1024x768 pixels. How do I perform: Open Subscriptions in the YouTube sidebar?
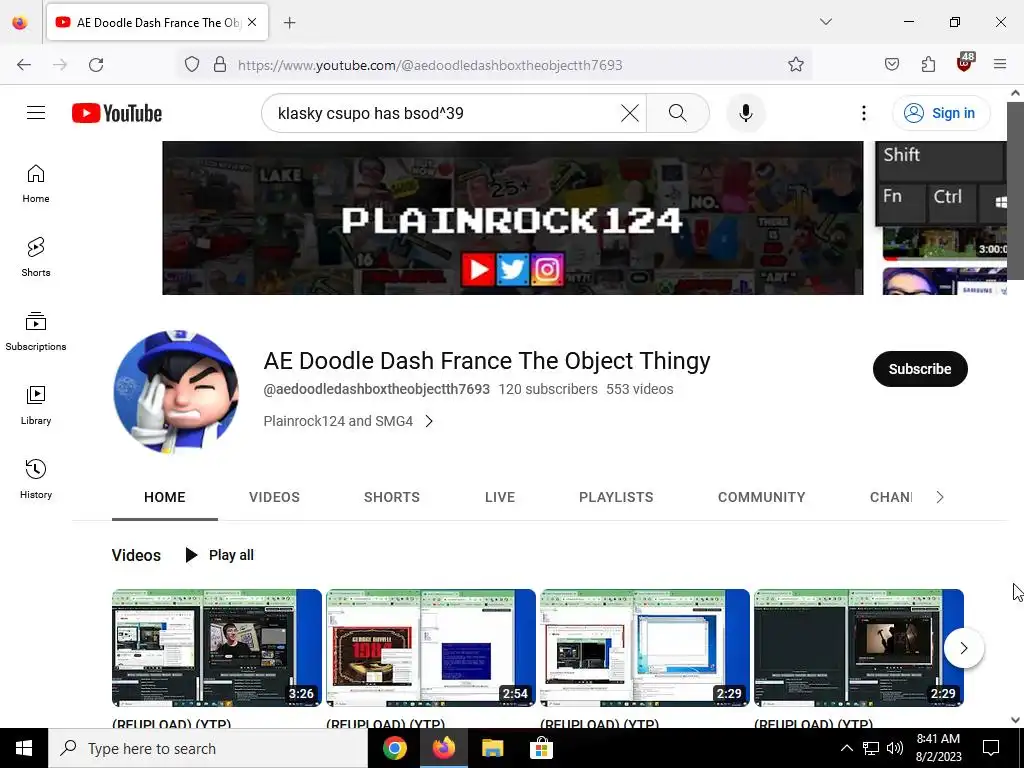click(36, 331)
